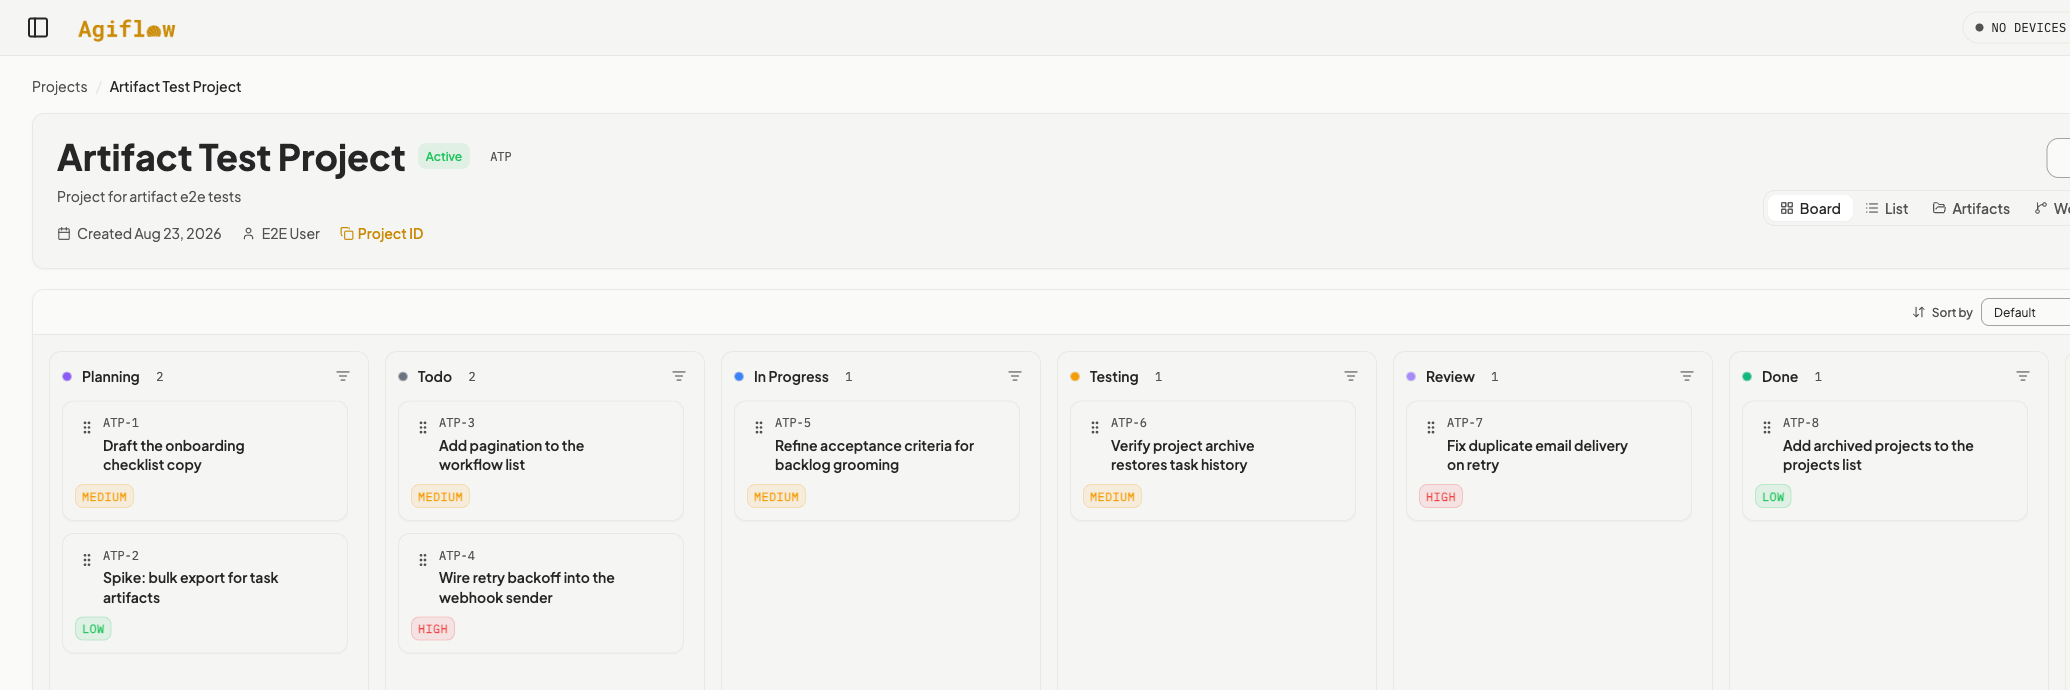Click the LOW priority tag on ATP-2
2070x690 pixels.
[93, 629]
